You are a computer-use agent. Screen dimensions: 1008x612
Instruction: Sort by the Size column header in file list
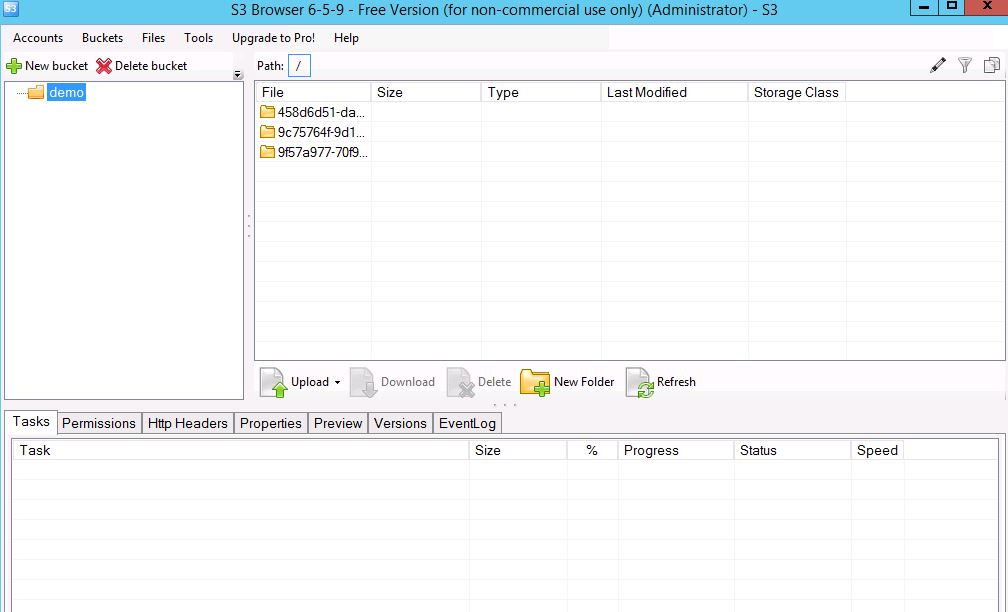click(x=426, y=92)
